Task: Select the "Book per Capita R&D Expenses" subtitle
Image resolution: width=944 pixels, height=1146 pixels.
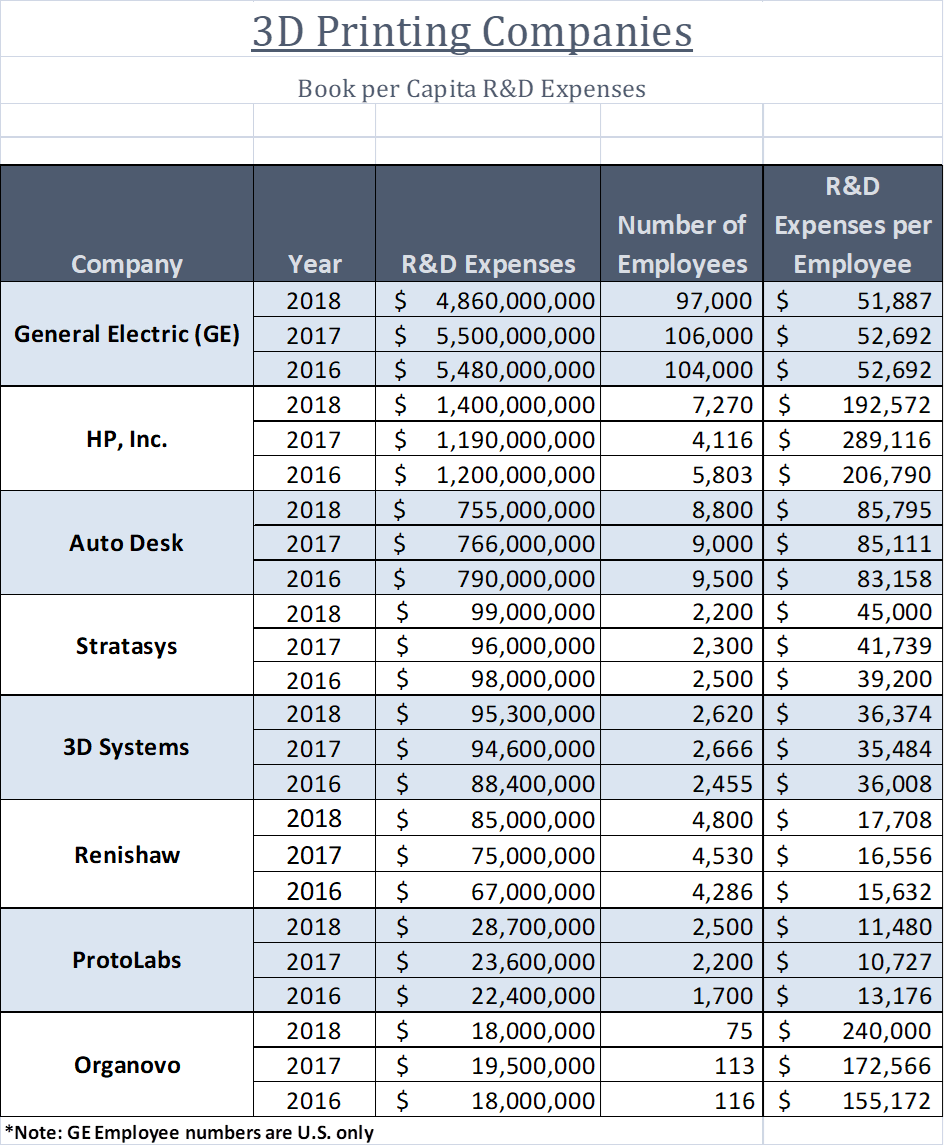Action: coord(472,88)
